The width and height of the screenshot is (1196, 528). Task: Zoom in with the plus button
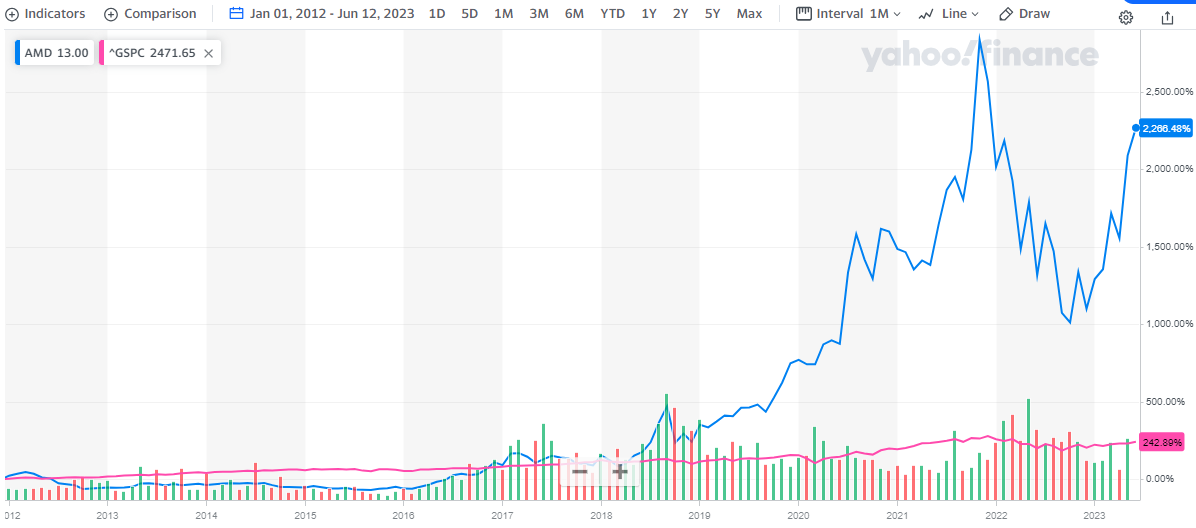619,472
